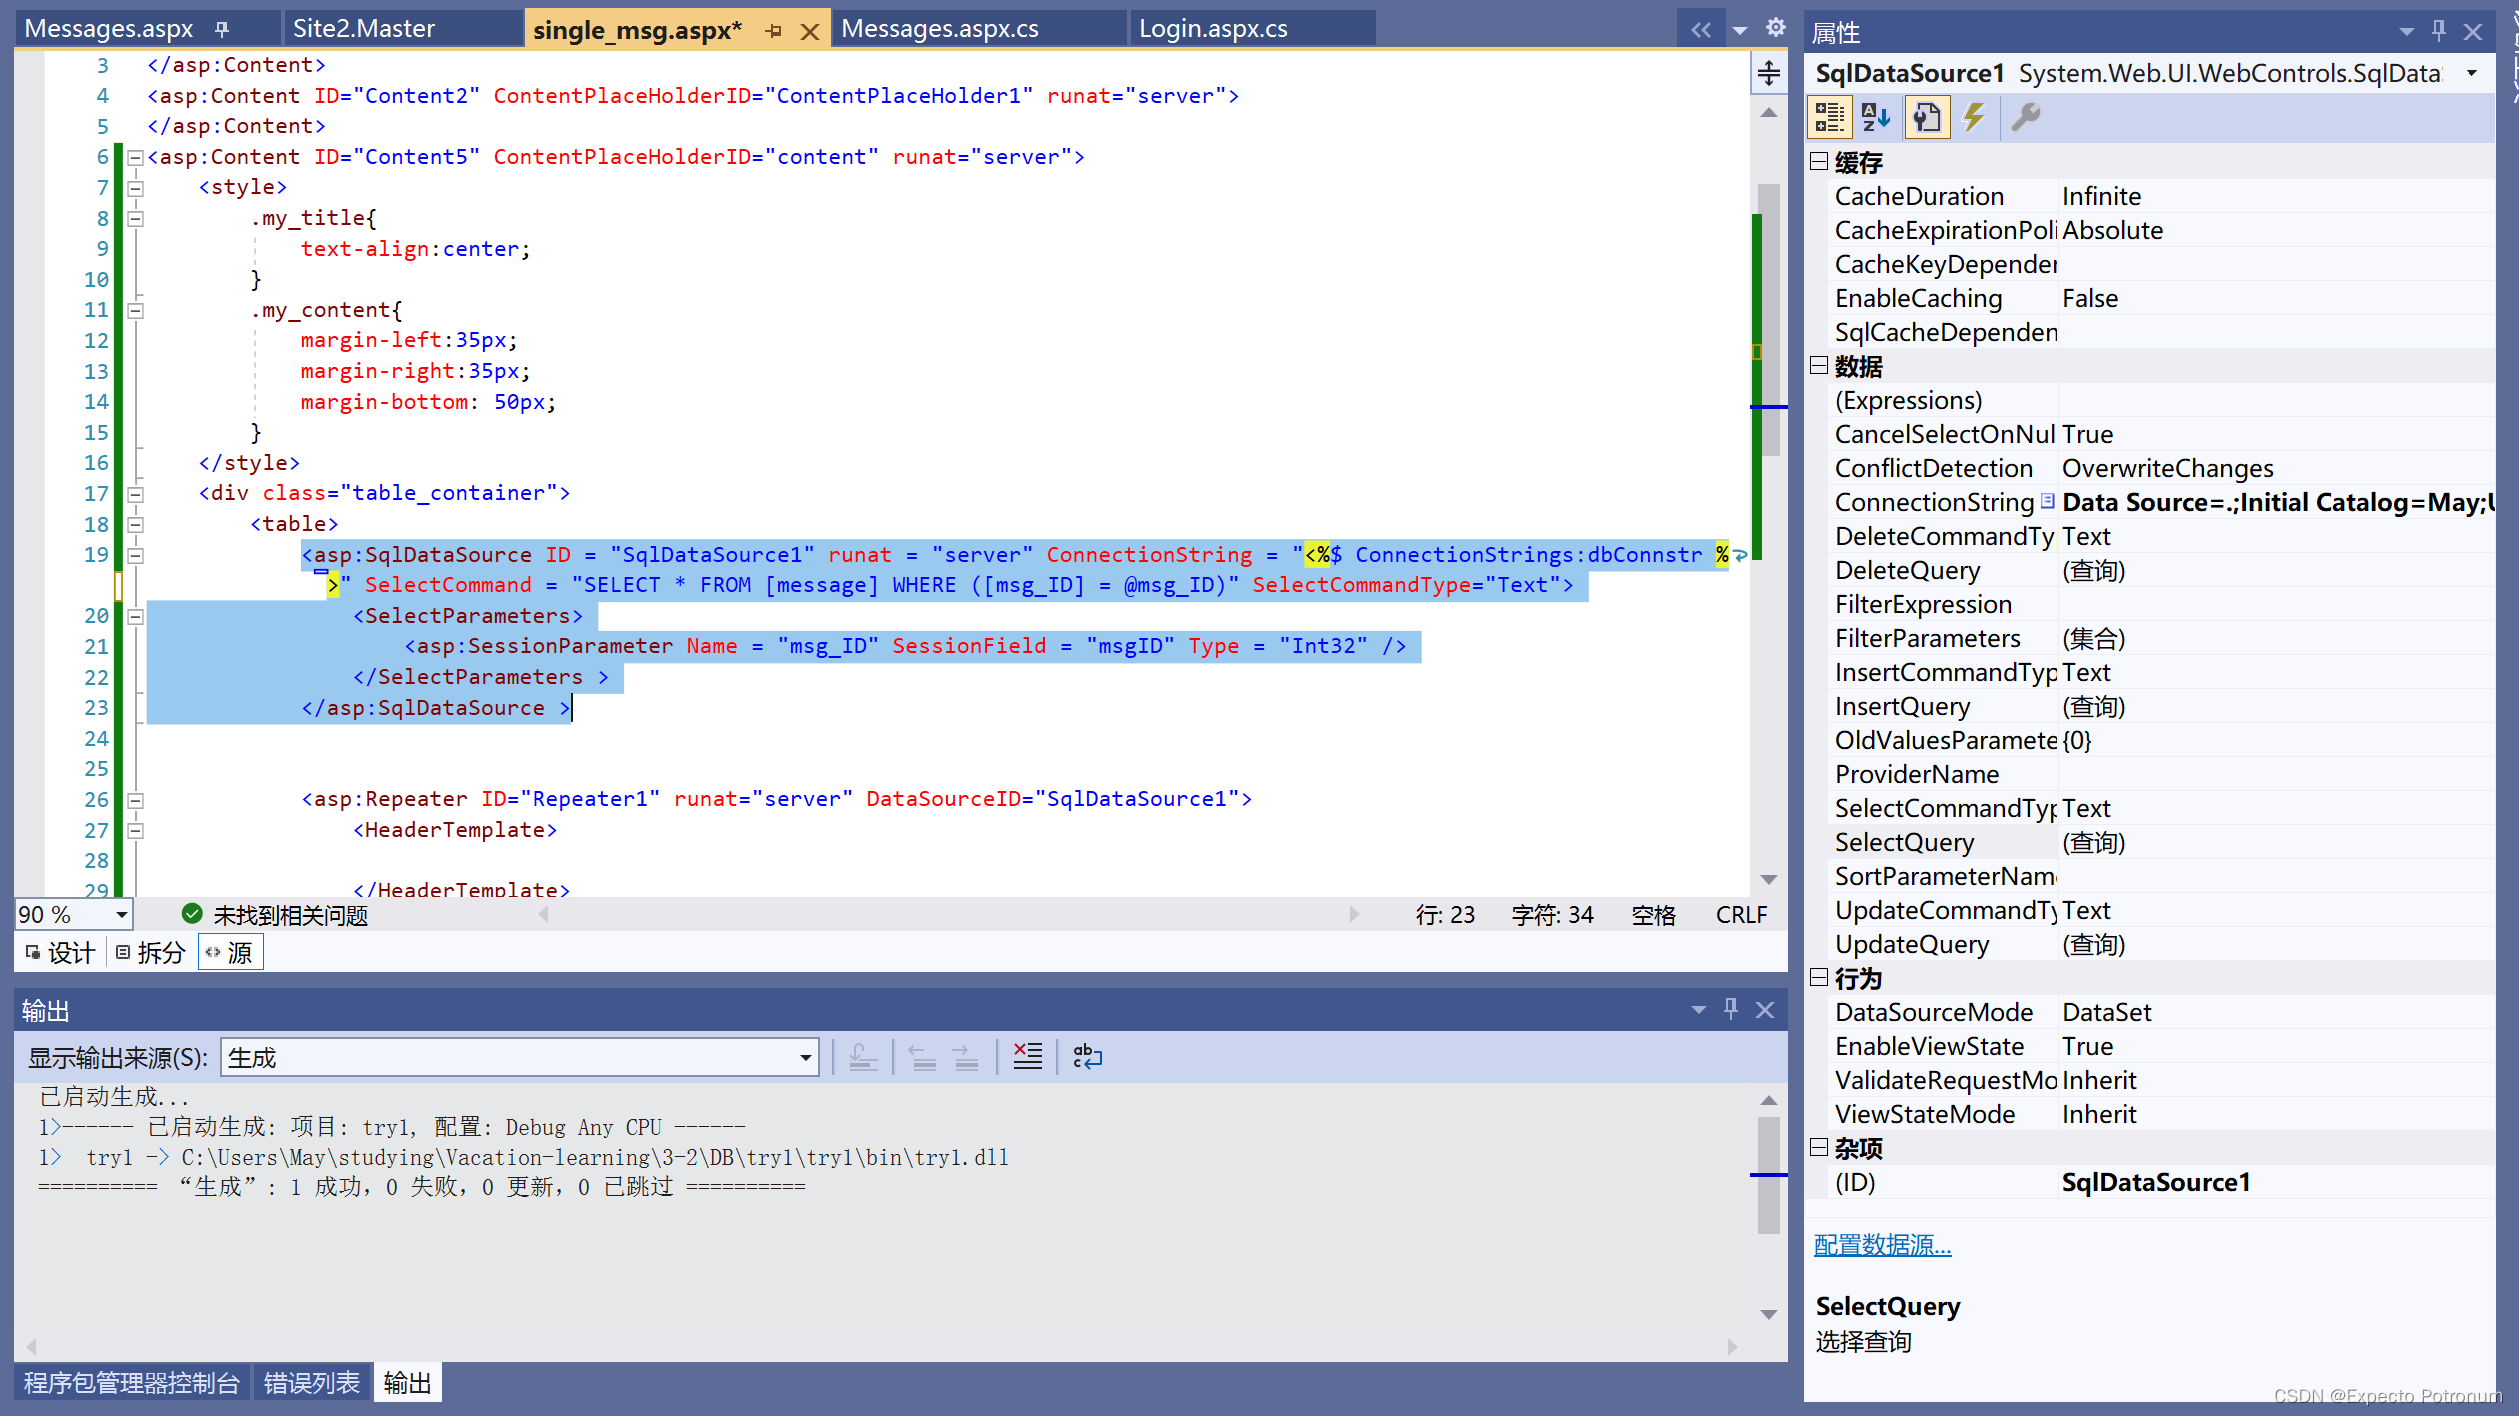Switch to the Messages.aspx.cs tab
The width and height of the screenshot is (2519, 1416).
coord(939,29)
